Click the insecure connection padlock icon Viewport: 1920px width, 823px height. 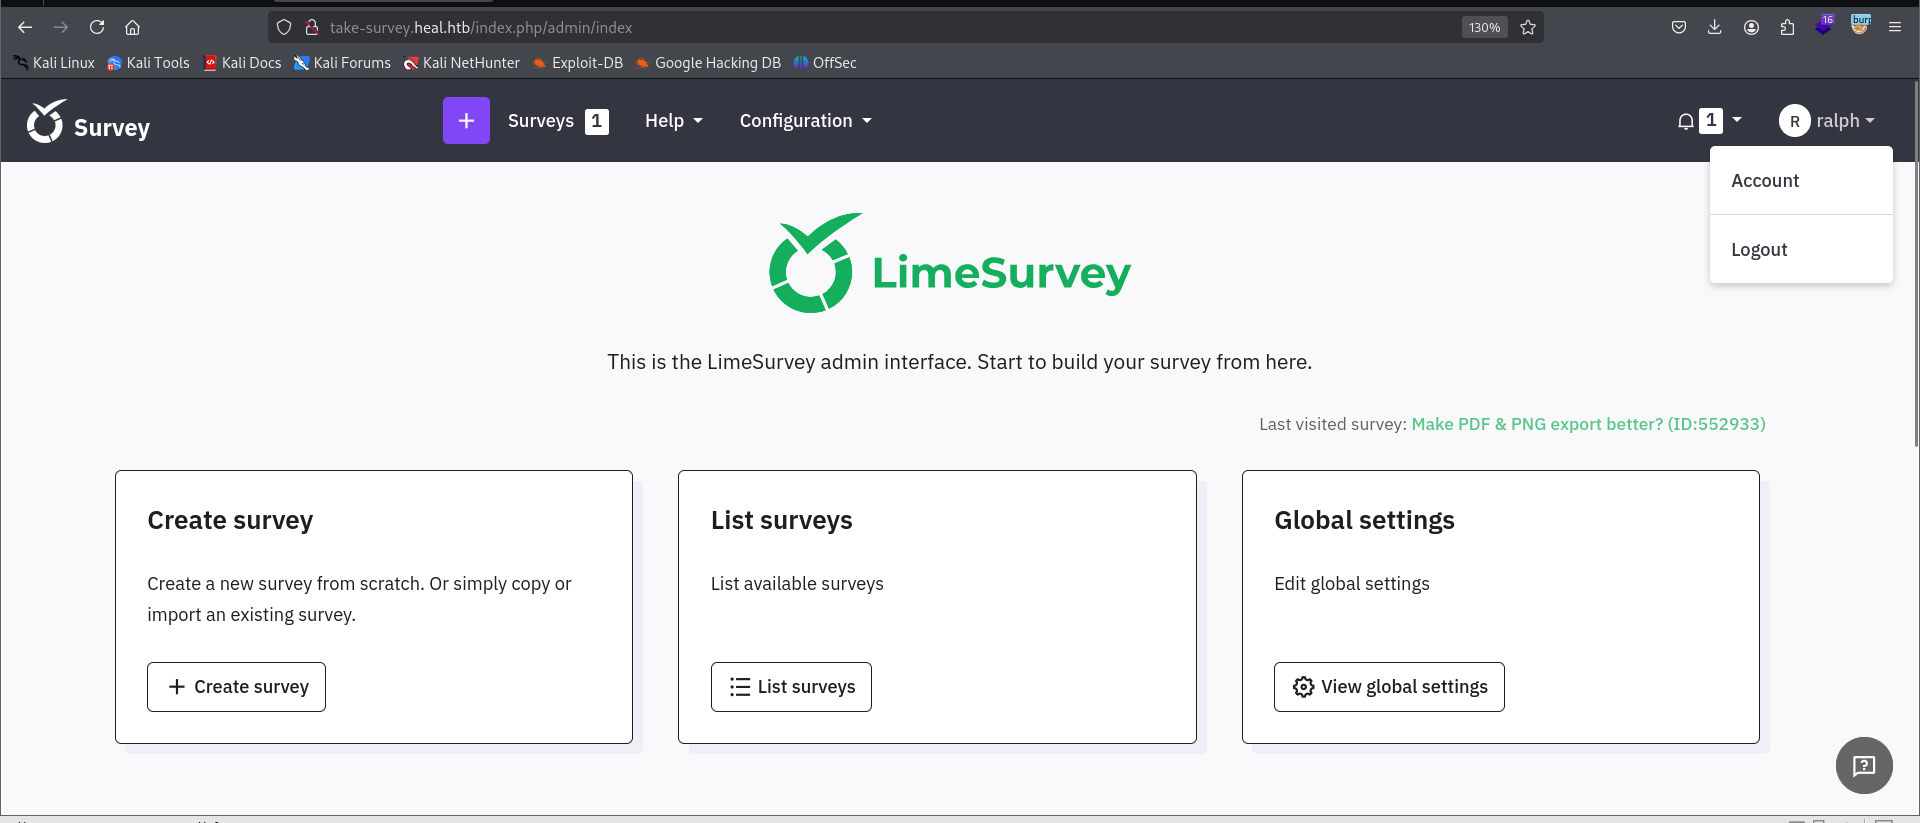(x=312, y=27)
